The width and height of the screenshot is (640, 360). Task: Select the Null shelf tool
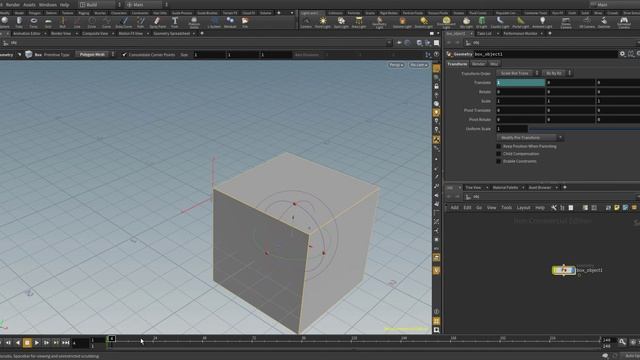click(x=62, y=22)
